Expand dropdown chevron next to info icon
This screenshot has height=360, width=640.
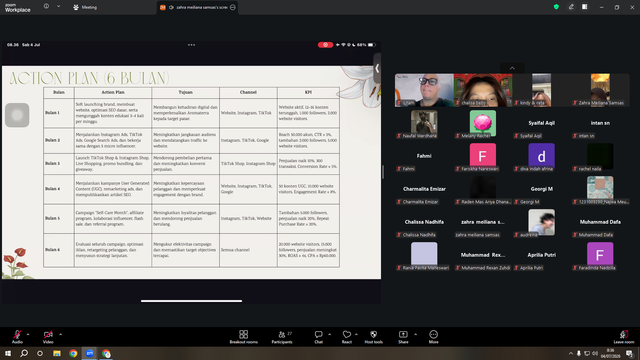click(x=58, y=7)
